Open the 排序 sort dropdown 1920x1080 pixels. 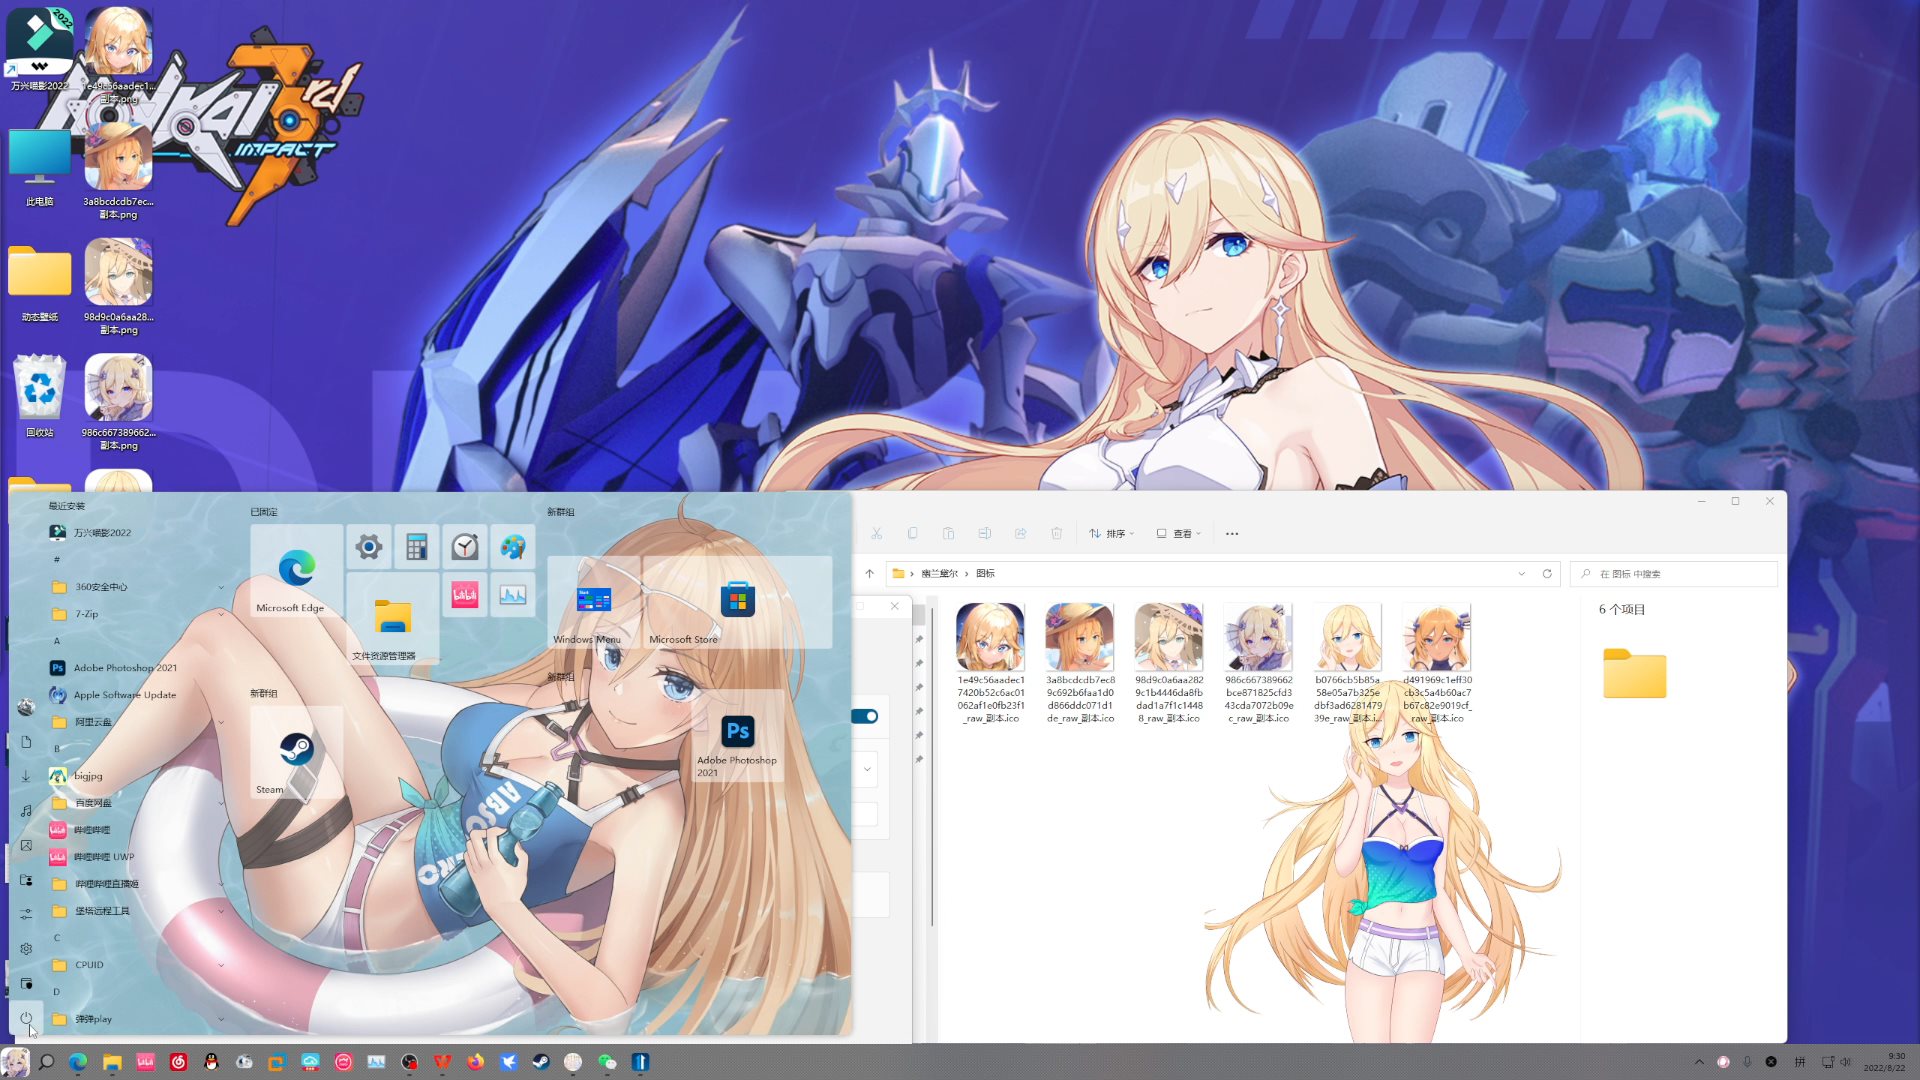click(x=1111, y=534)
